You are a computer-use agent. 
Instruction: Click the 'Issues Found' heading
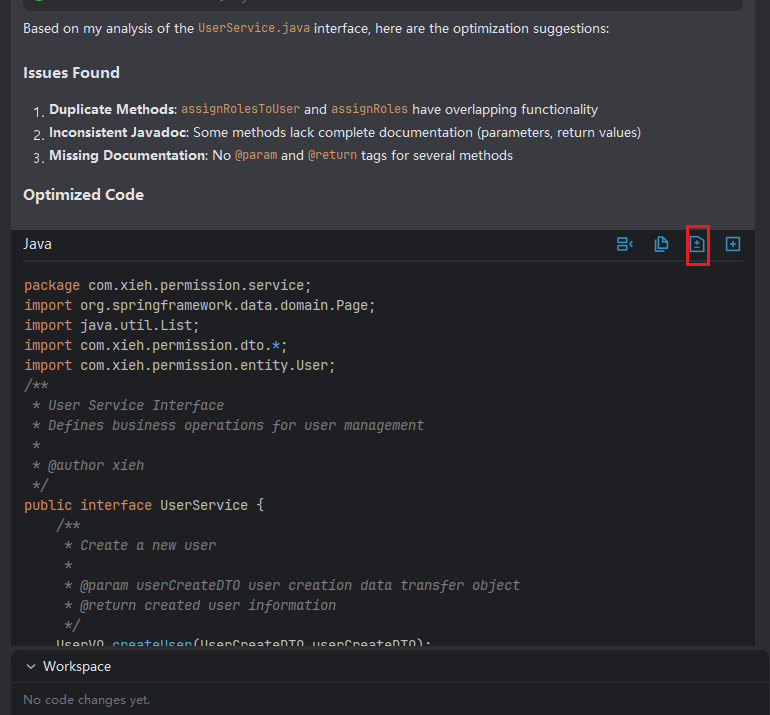[71, 72]
